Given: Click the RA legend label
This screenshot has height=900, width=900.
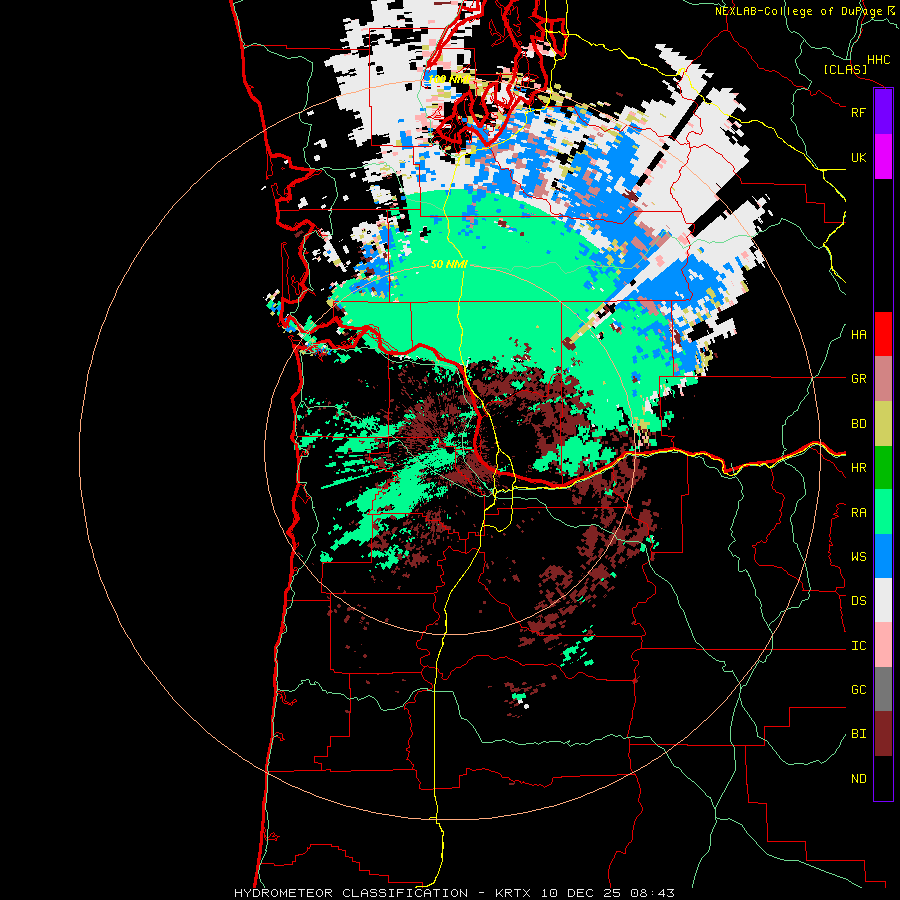Looking at the screenshot, I should [x=859, y=513].
